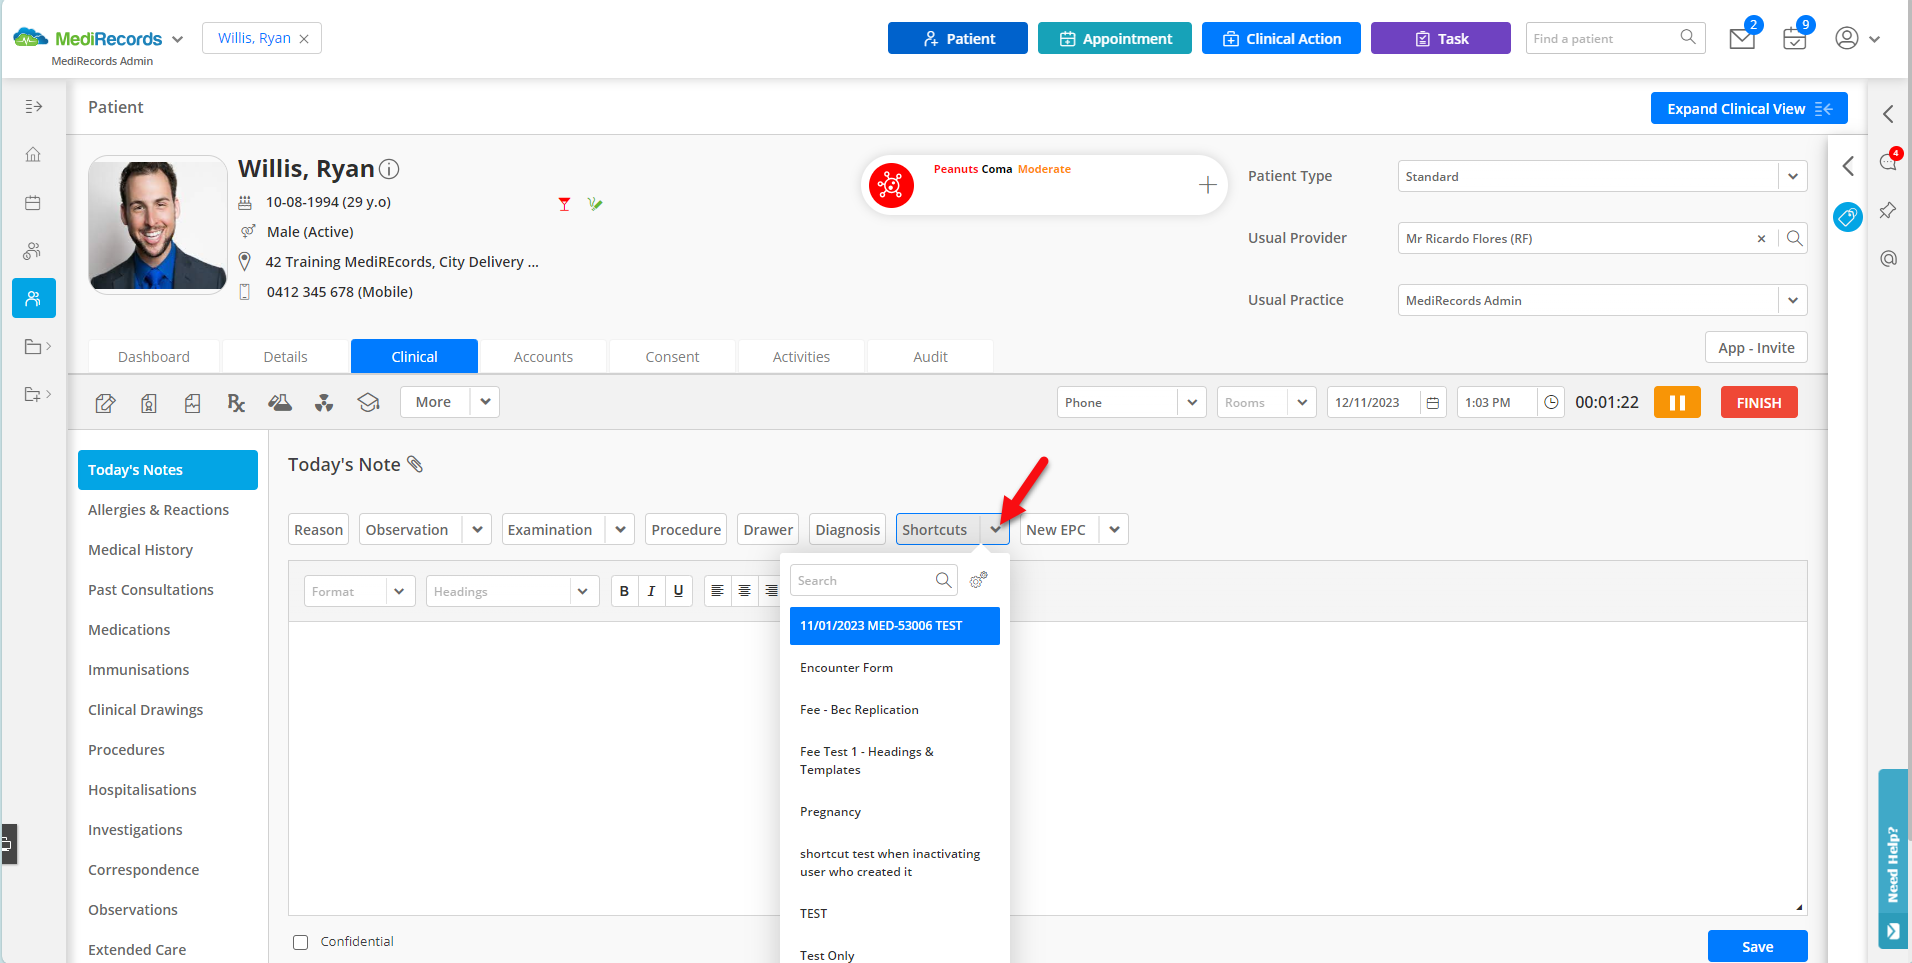The width and height of the screenshot is (1912, 963).
Task: Click the @ mentions icon on right sidebar
Action: pos(1888,258)
